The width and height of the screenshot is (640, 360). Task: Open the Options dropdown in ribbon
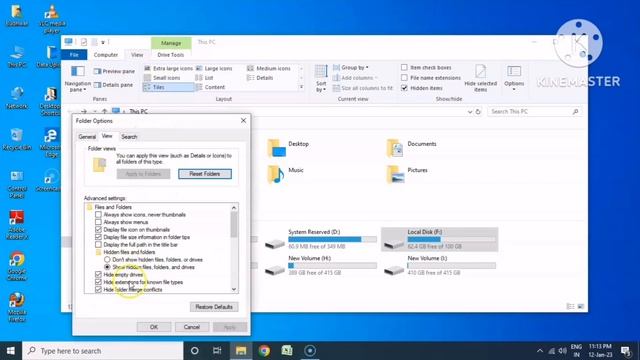514,79
